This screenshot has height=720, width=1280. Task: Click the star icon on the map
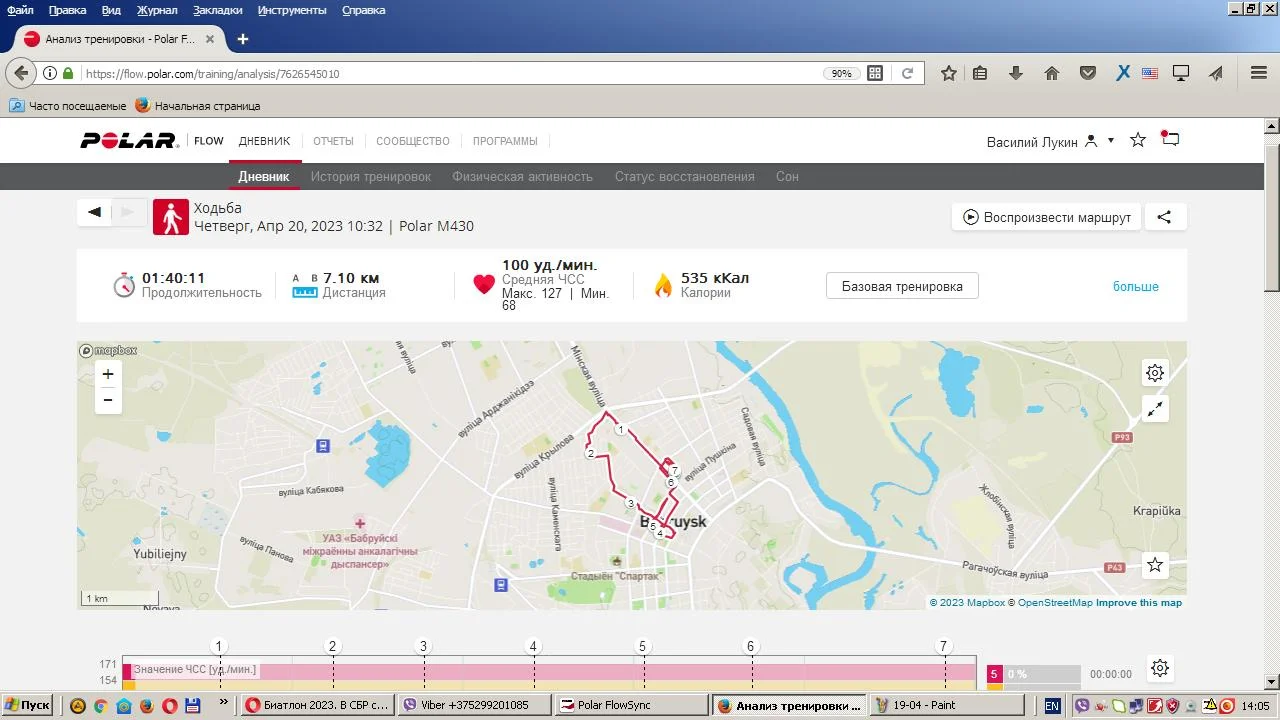click(1155, 566)
